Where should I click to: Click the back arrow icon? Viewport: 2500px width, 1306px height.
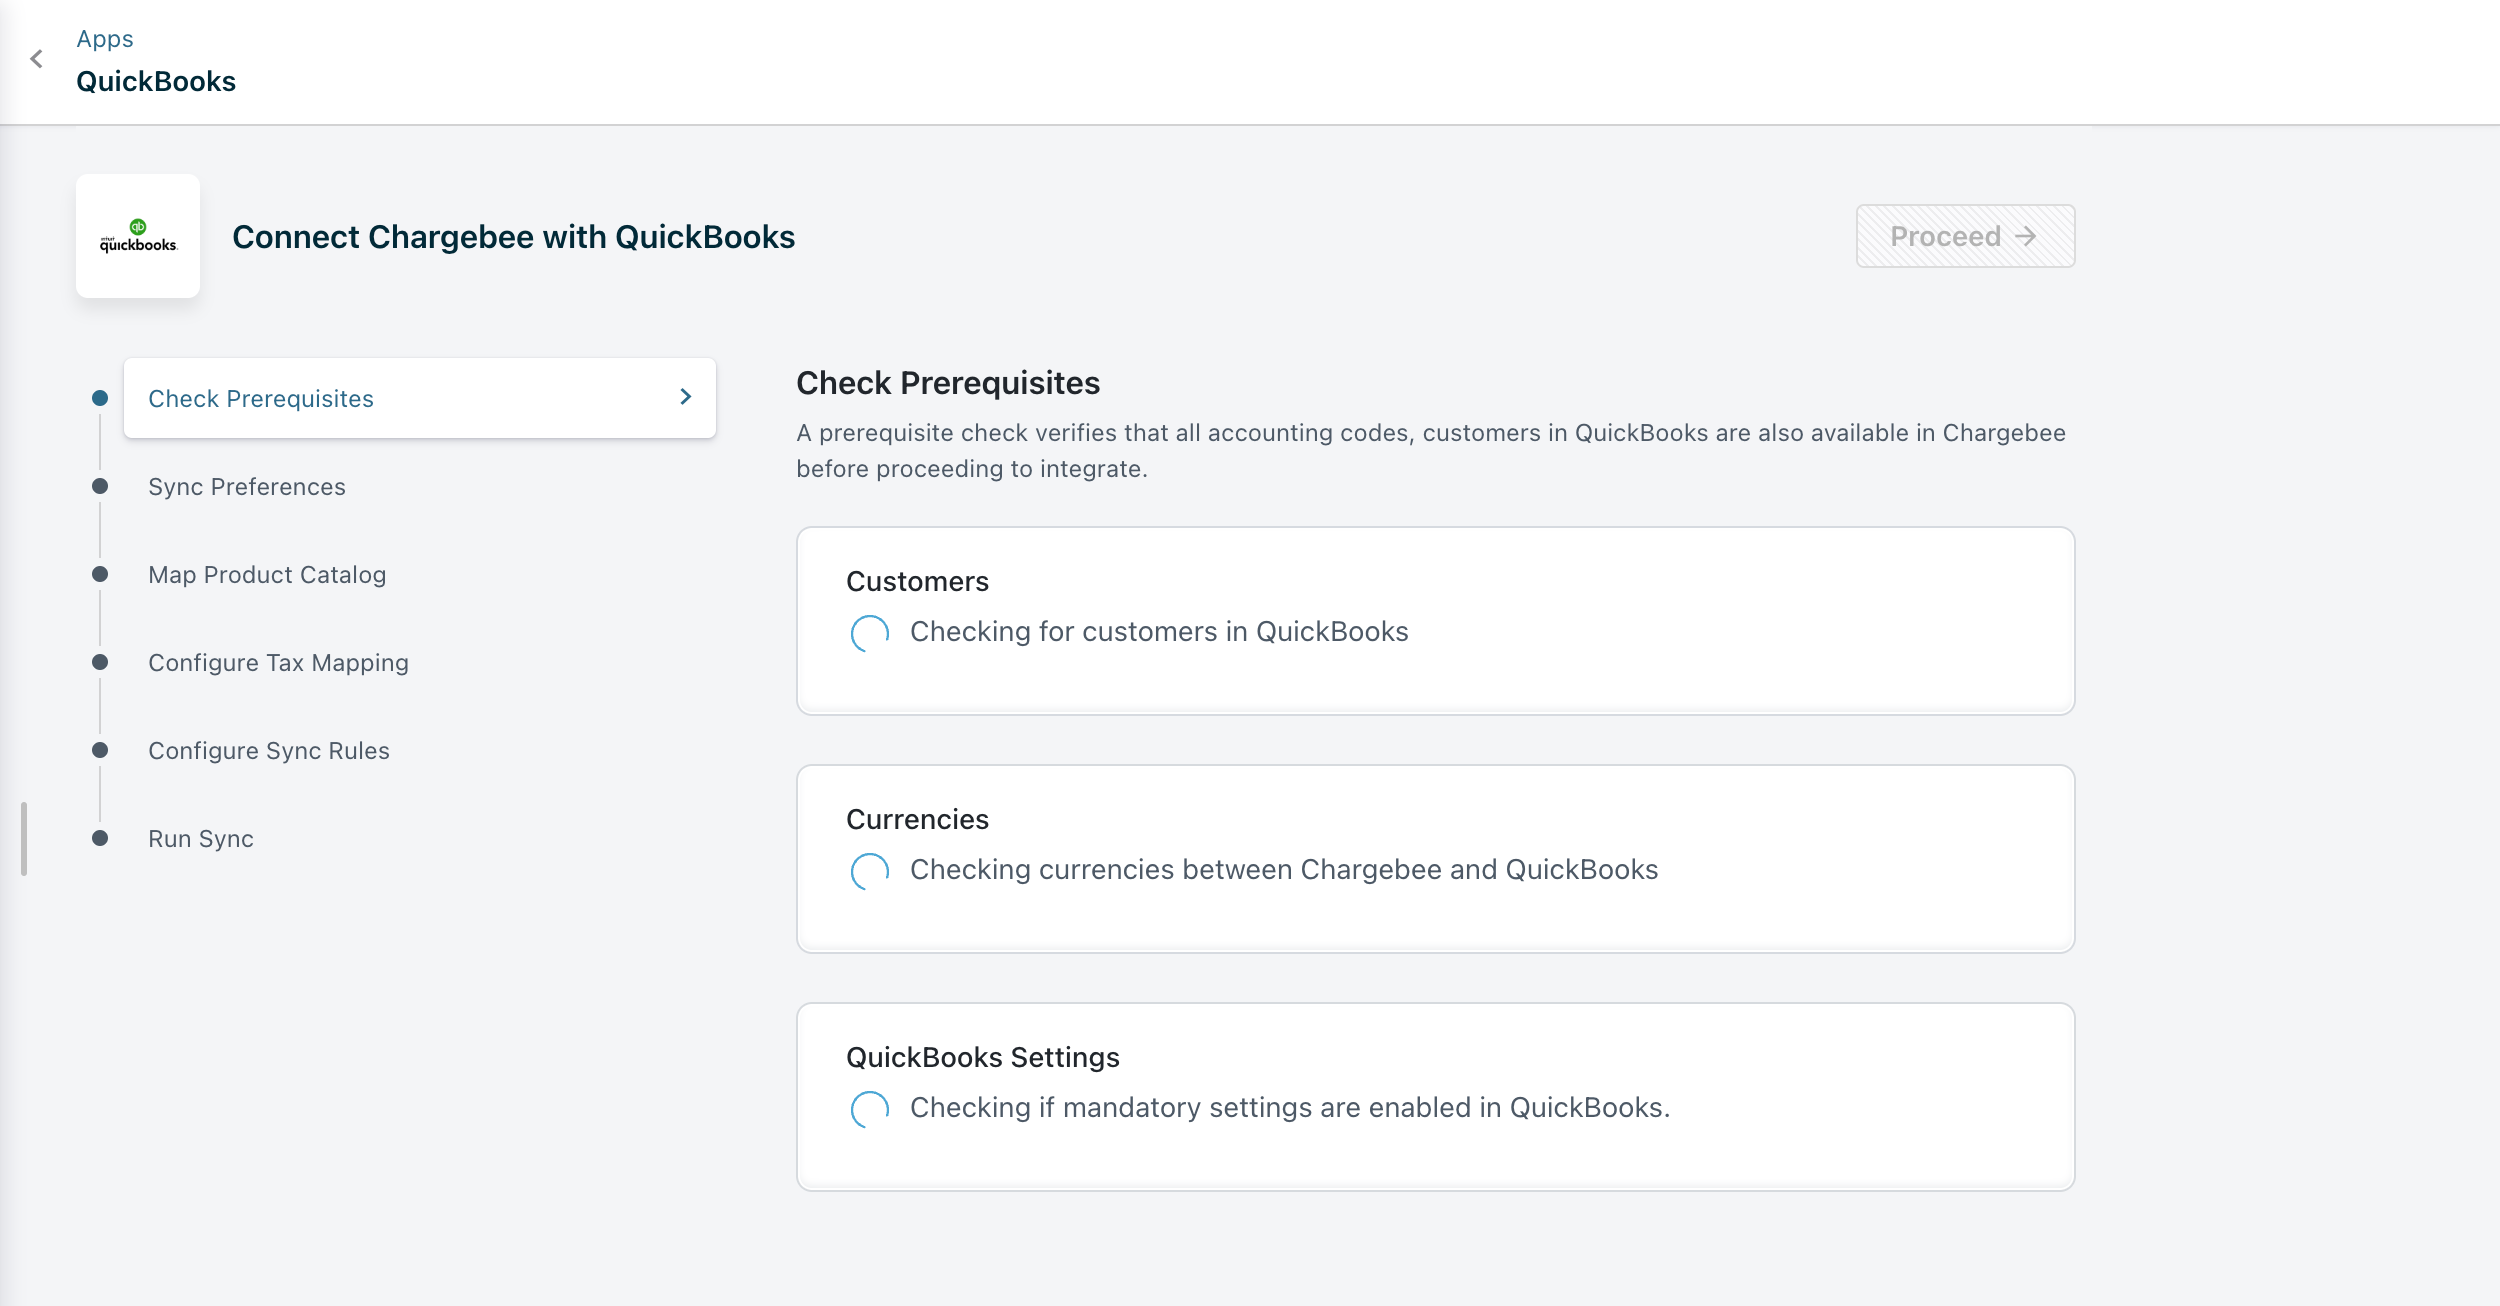click(37, 59)
